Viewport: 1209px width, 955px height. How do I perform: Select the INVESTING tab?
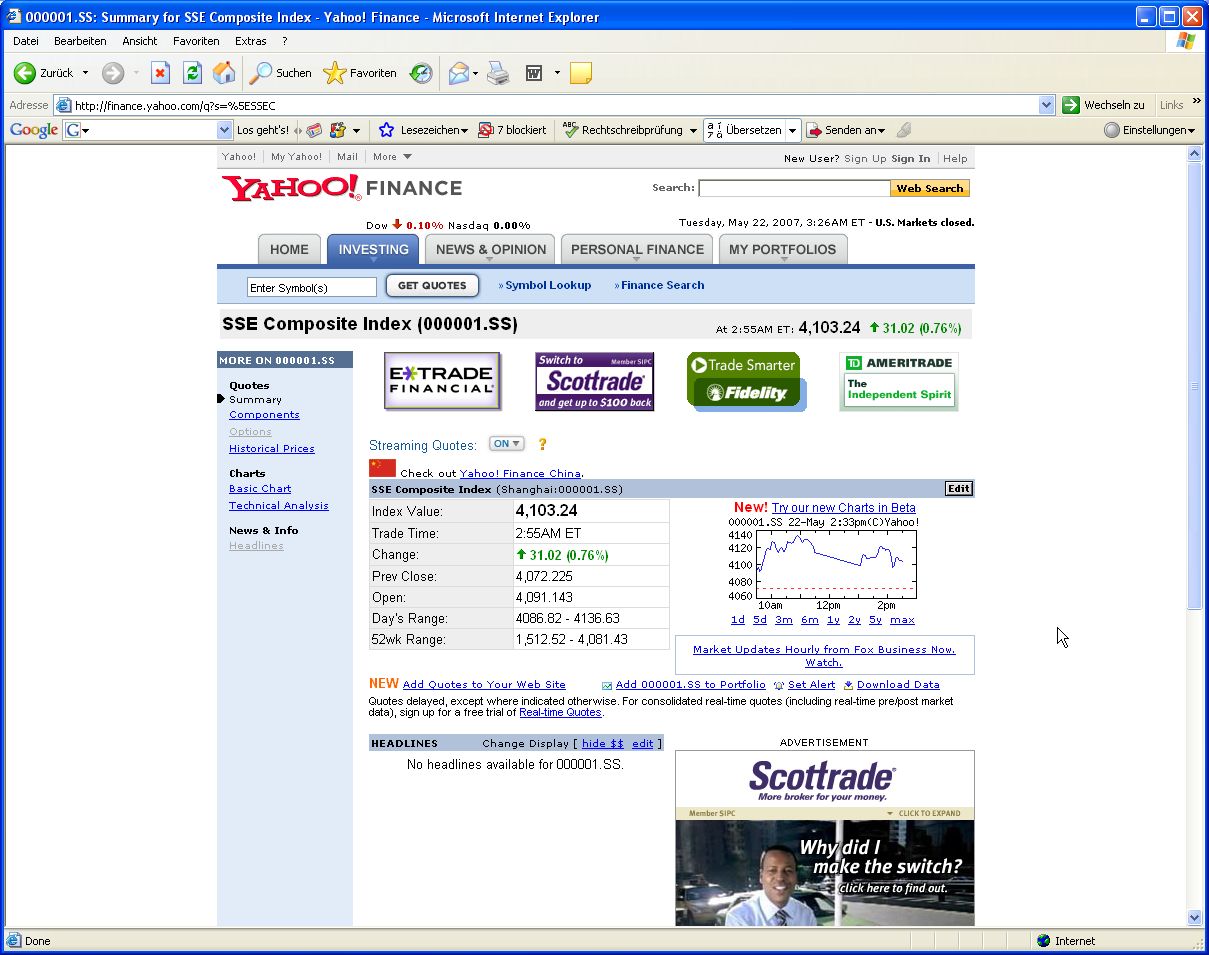(373, 249)
